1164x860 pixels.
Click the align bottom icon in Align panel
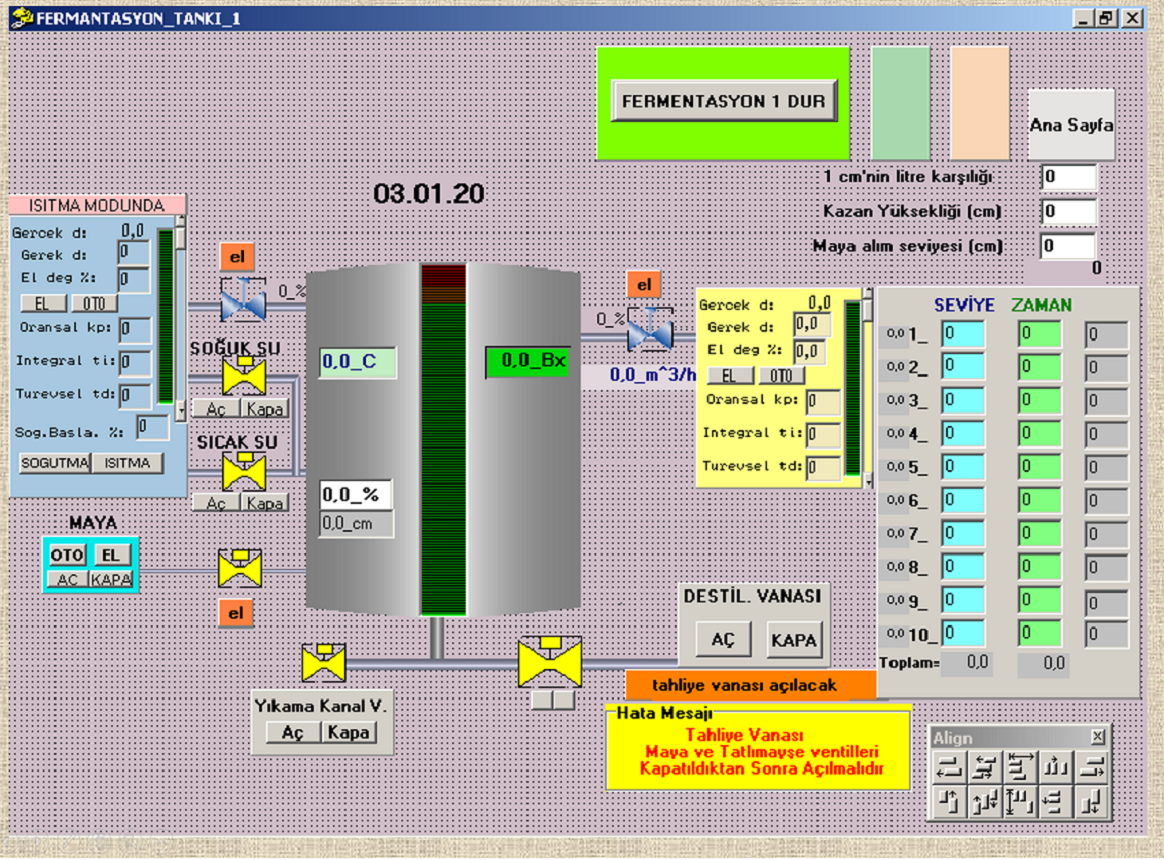tap(1094, 801)
